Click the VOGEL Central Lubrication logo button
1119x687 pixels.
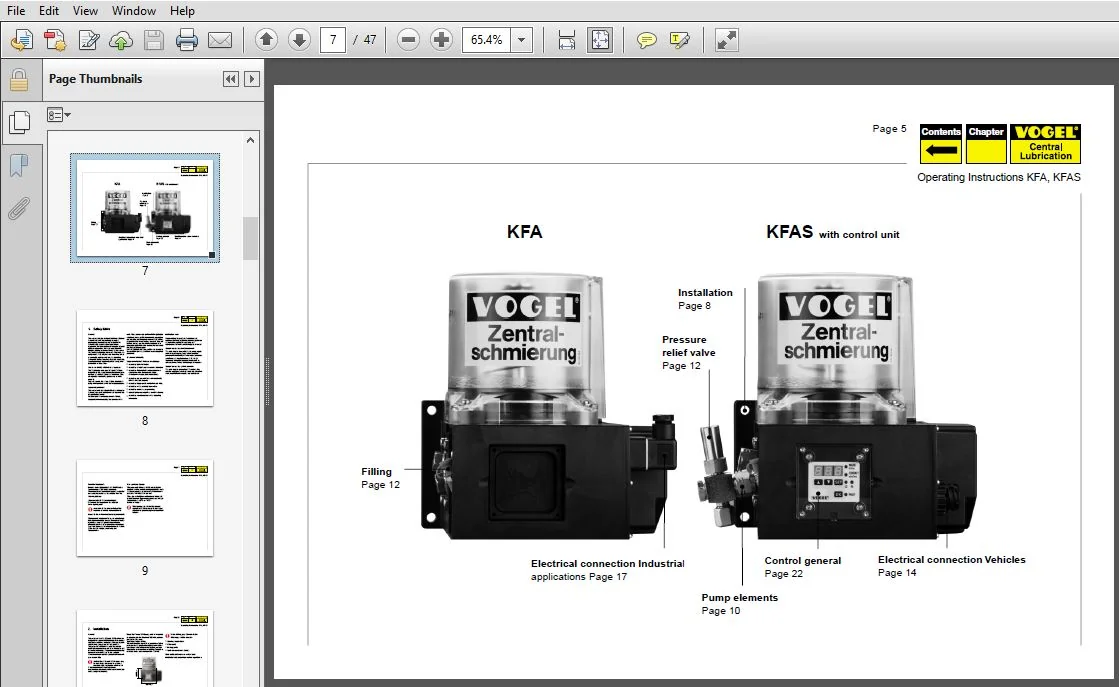coord(1045,144)
